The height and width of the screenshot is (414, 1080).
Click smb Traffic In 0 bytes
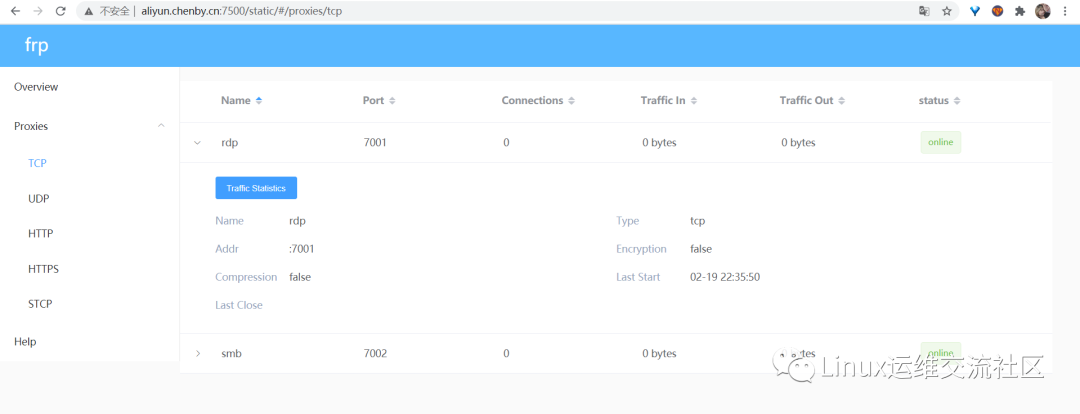click(659, 353)
